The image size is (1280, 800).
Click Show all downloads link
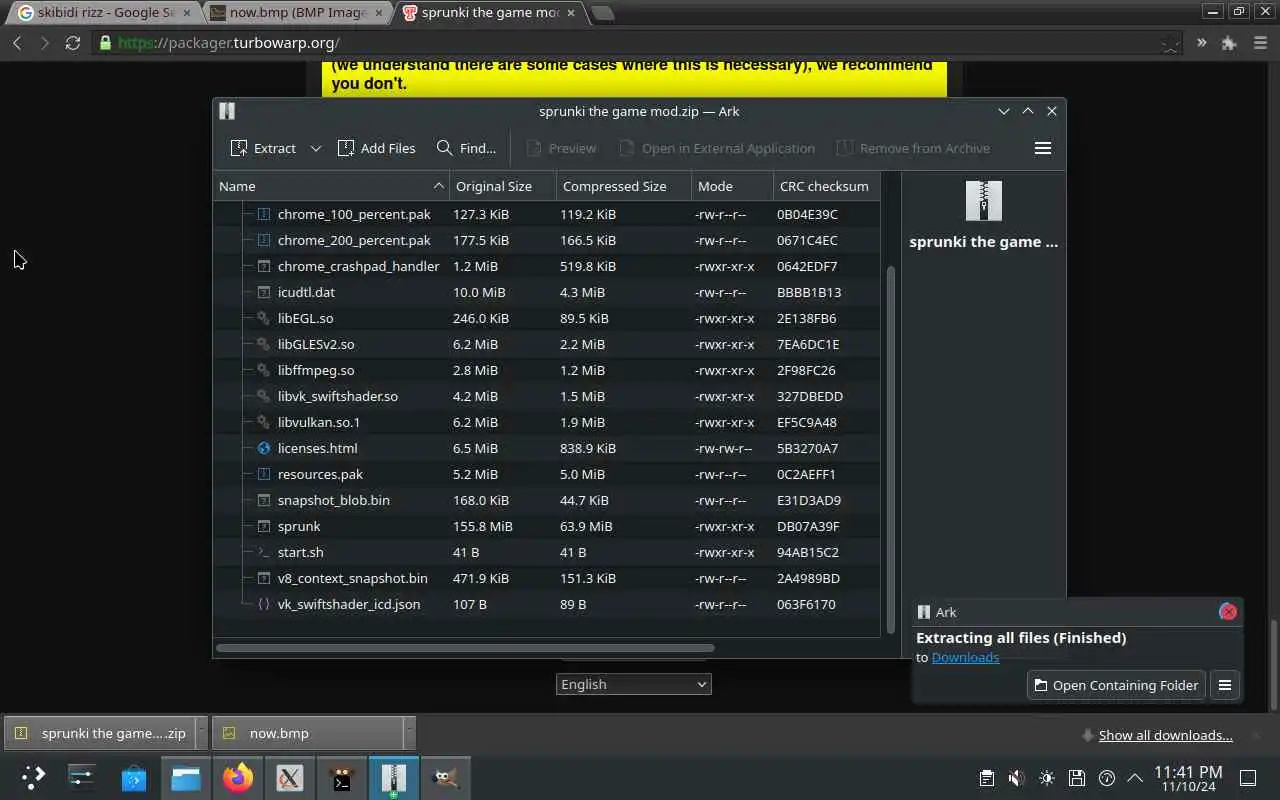1165,735
